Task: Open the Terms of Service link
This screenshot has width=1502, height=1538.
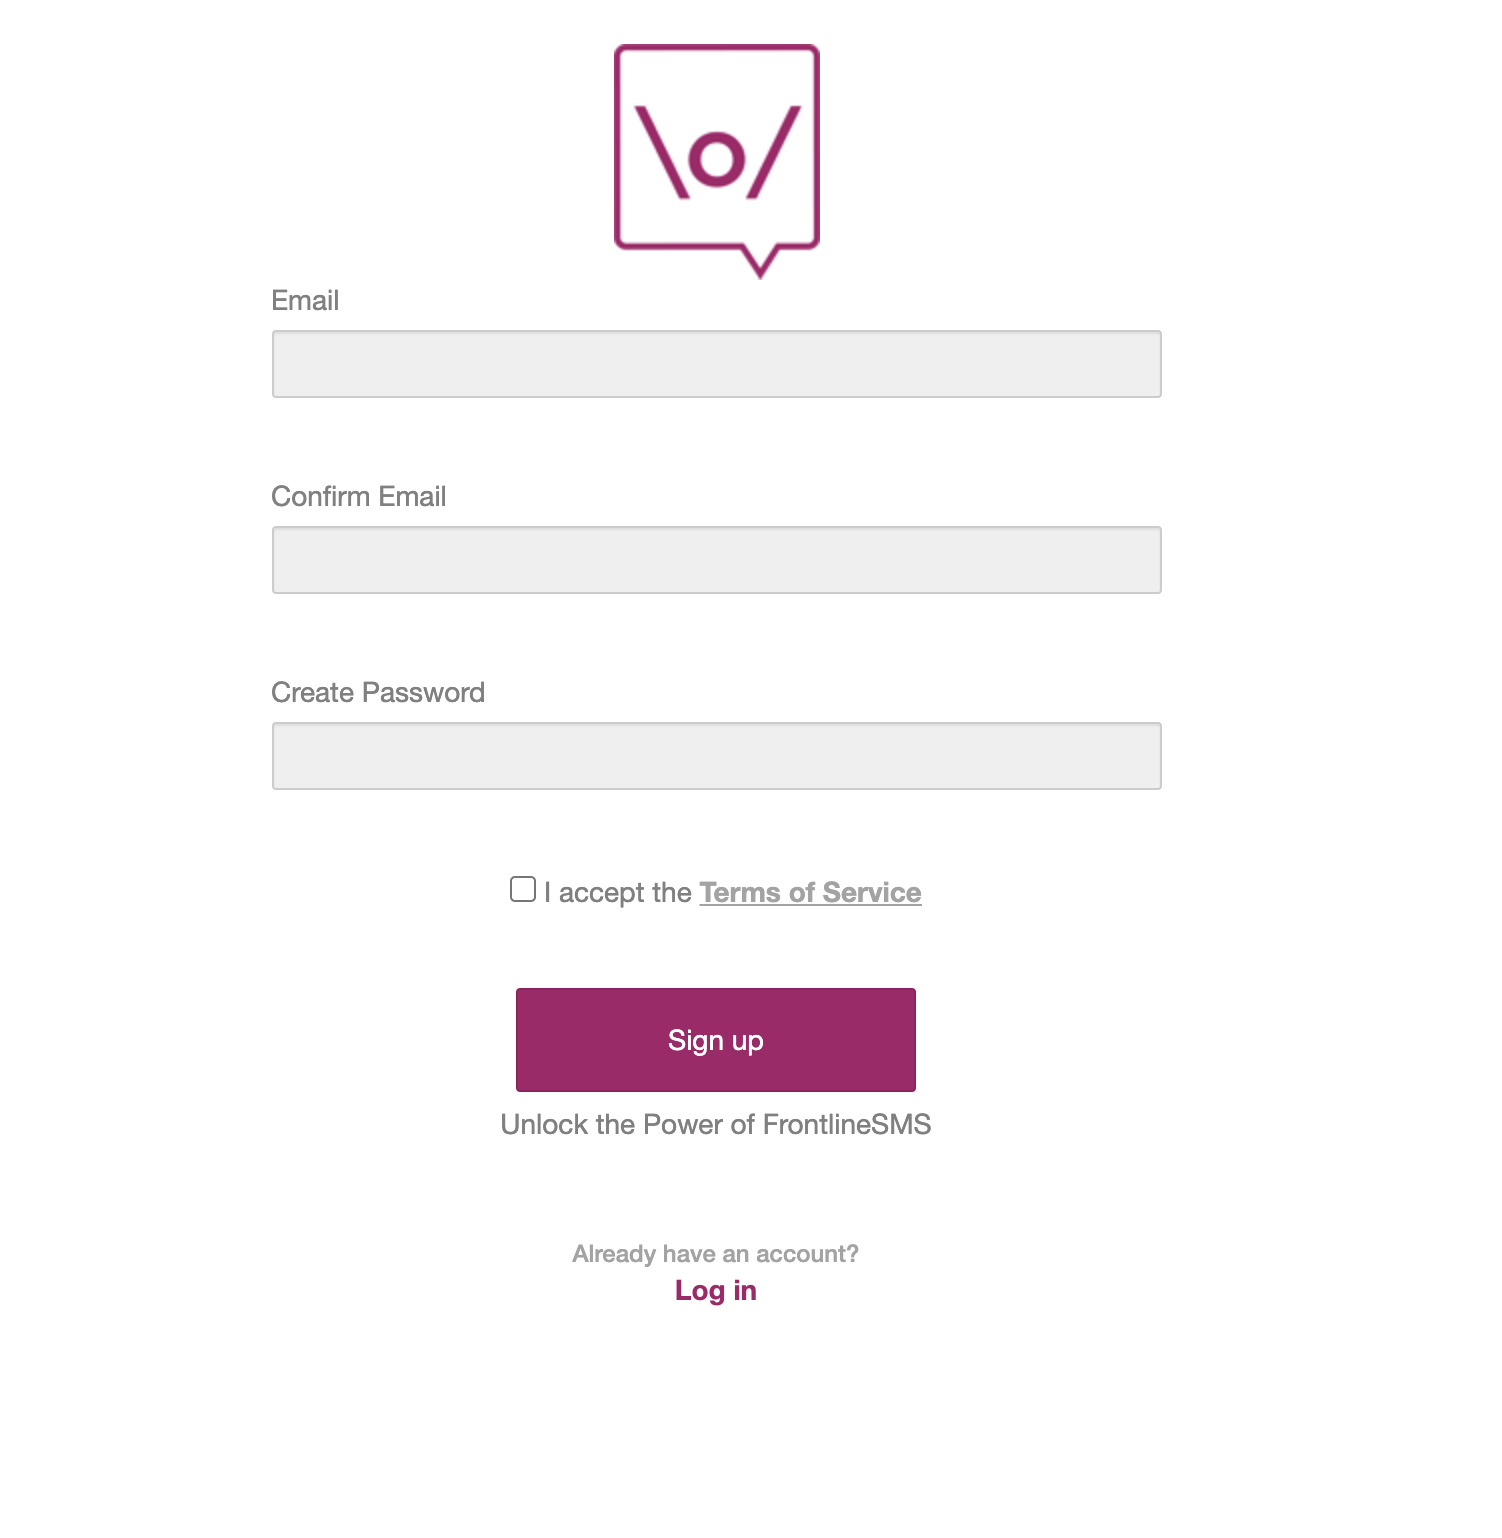Action: tap(810, 892)
